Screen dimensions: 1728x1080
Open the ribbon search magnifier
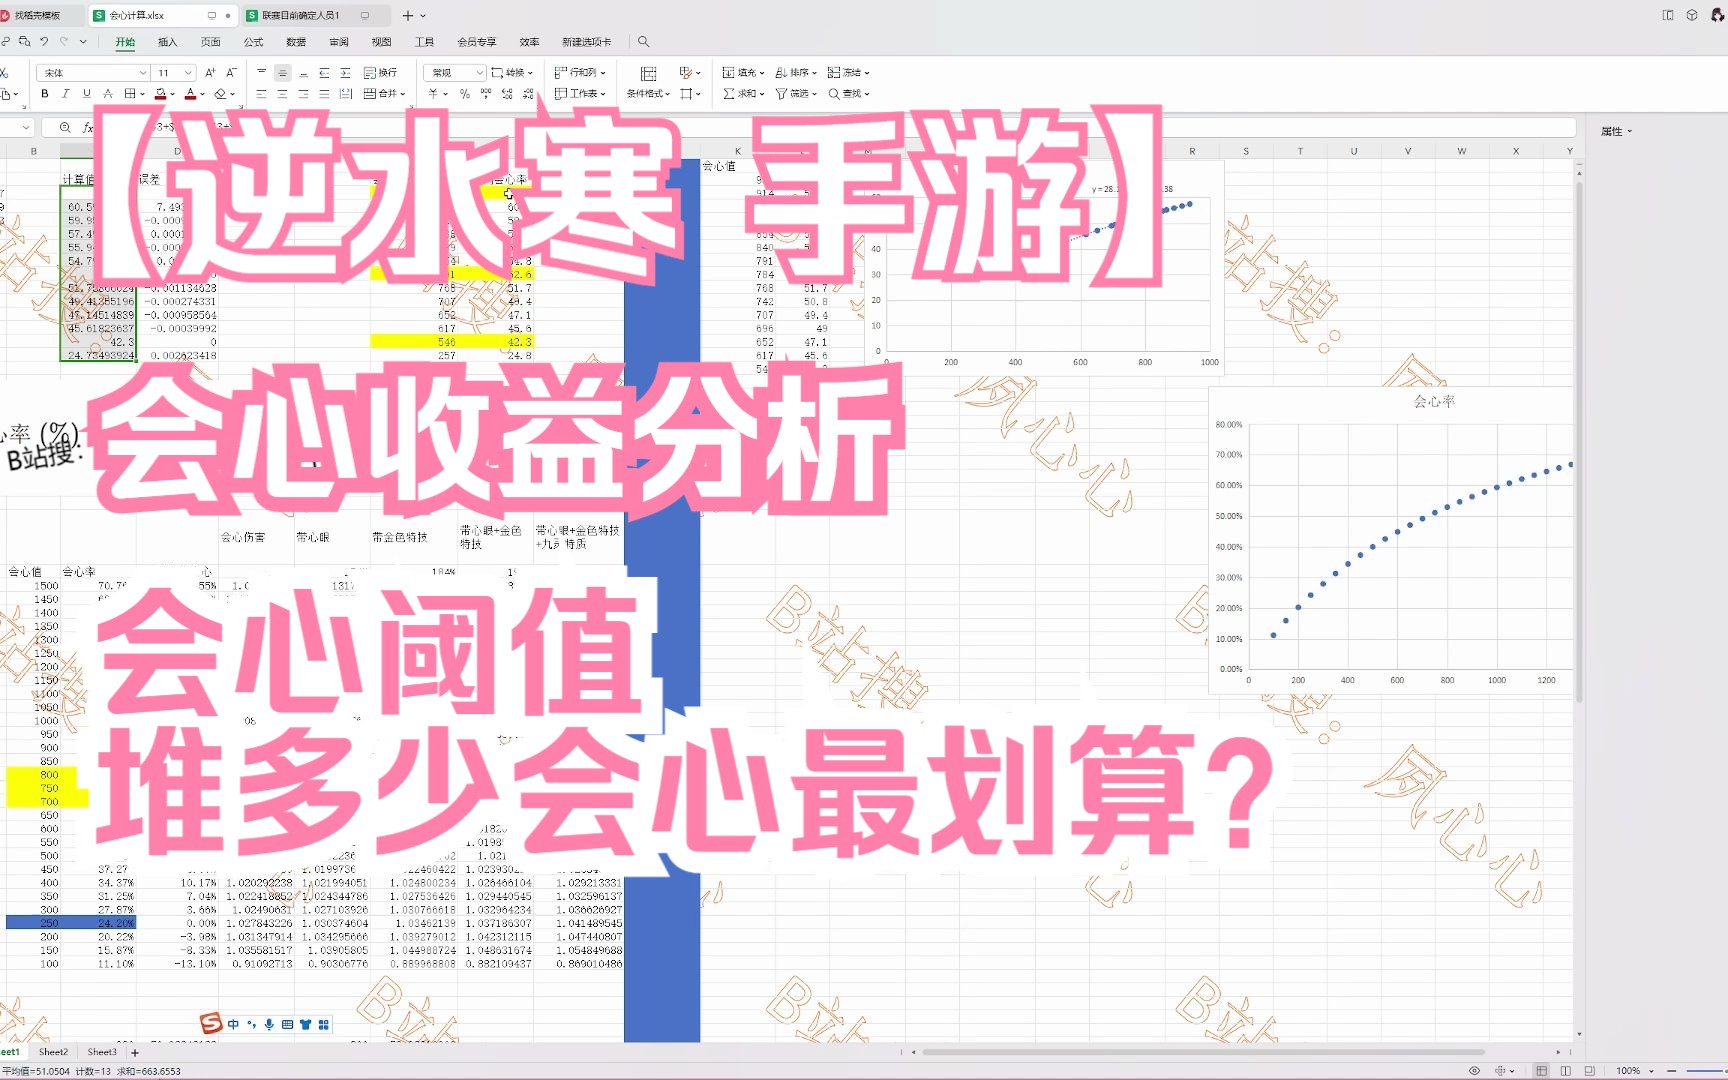tap(644, 42)
